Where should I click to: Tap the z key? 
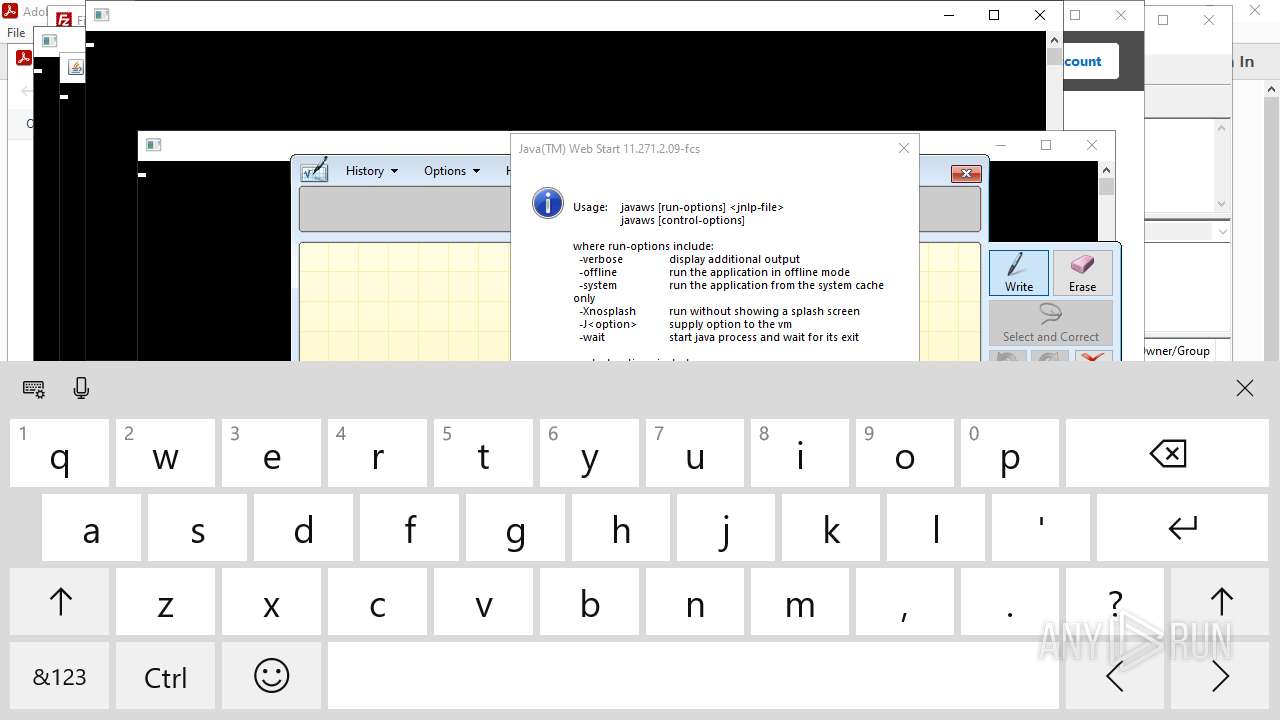(165, 602)
